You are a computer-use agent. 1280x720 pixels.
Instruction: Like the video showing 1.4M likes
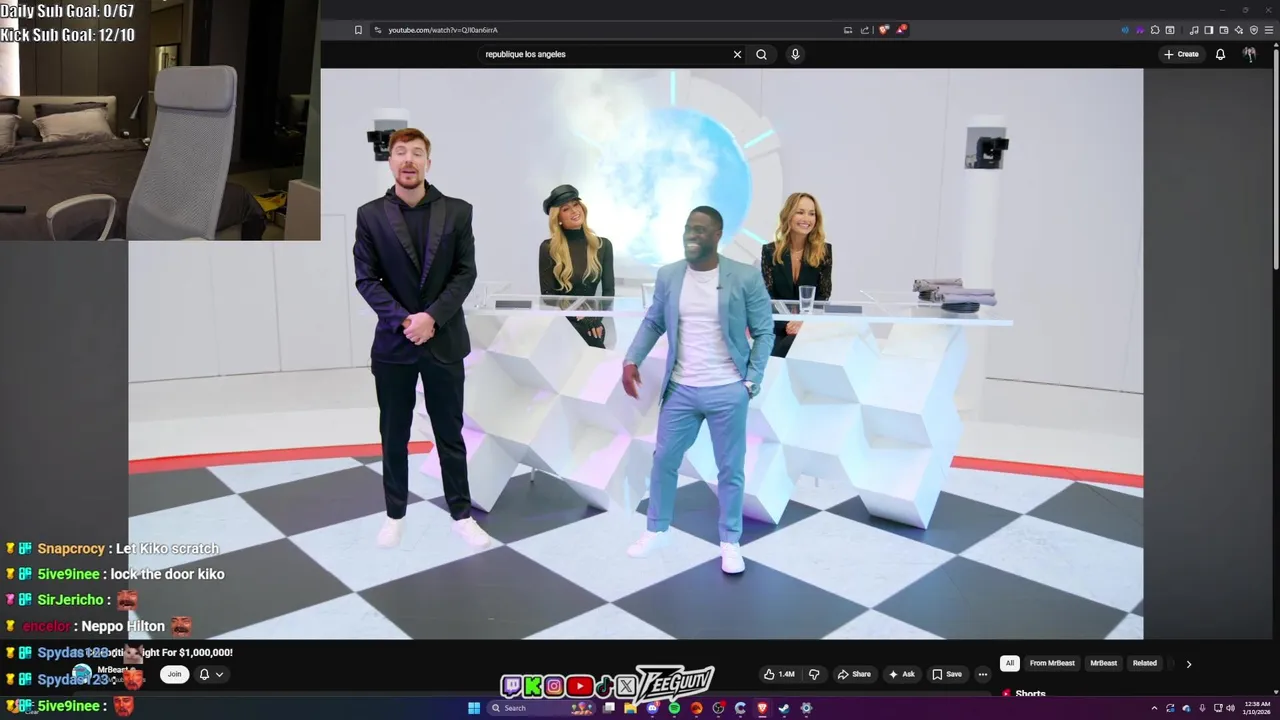click(x=780, y=674)
